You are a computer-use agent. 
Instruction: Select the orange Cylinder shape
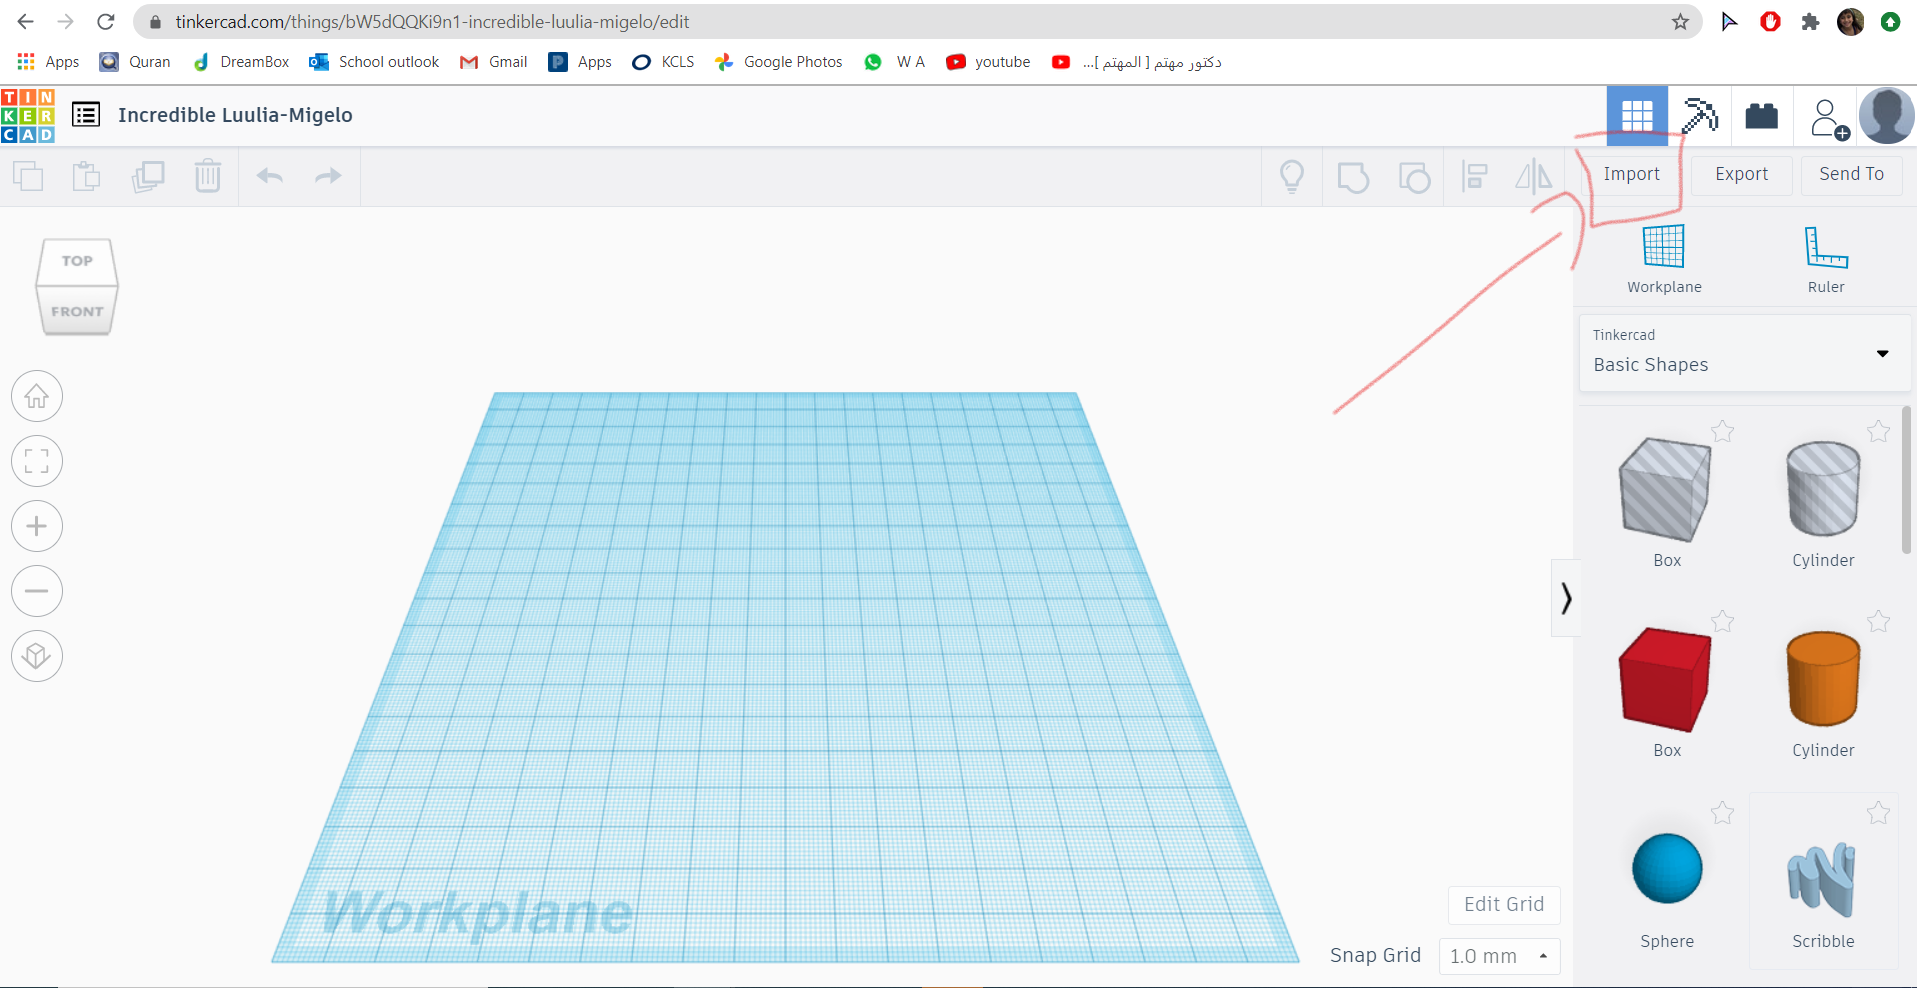tap(1823, 680)
